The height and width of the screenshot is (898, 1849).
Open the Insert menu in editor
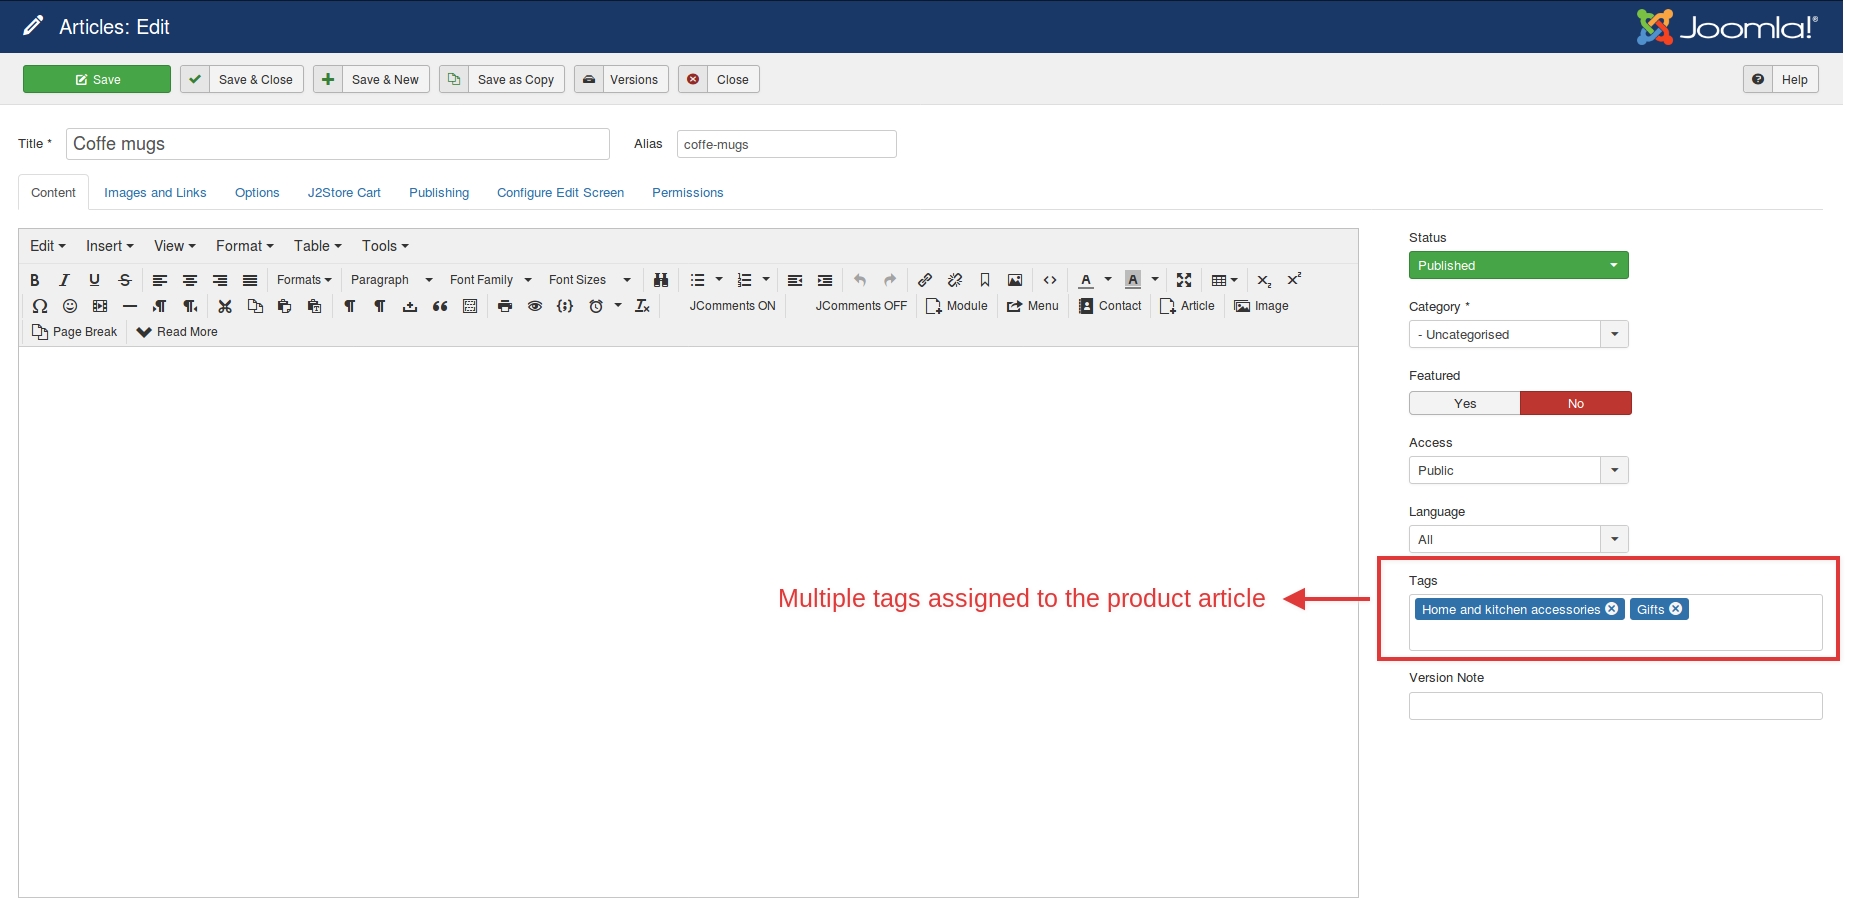click(109, 246)
